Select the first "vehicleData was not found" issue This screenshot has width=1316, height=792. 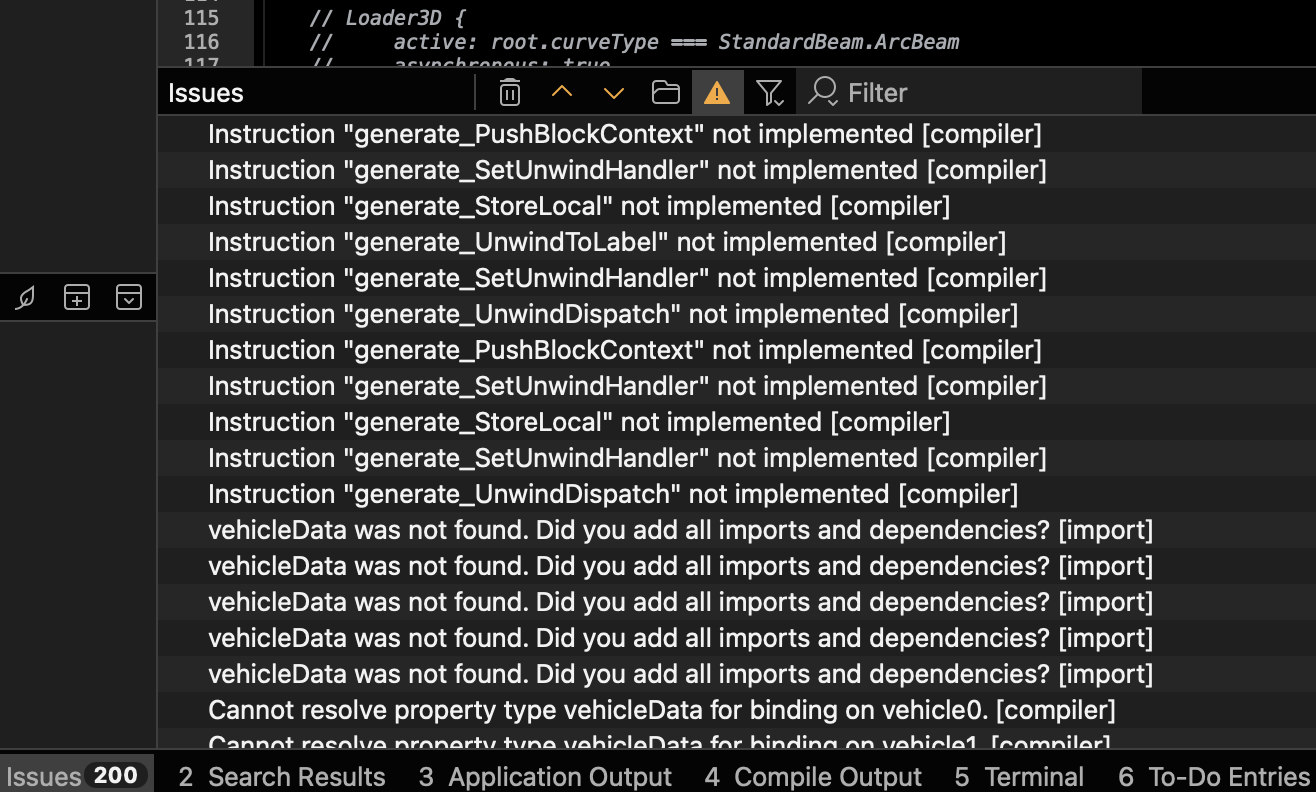[x=680, y=530]
